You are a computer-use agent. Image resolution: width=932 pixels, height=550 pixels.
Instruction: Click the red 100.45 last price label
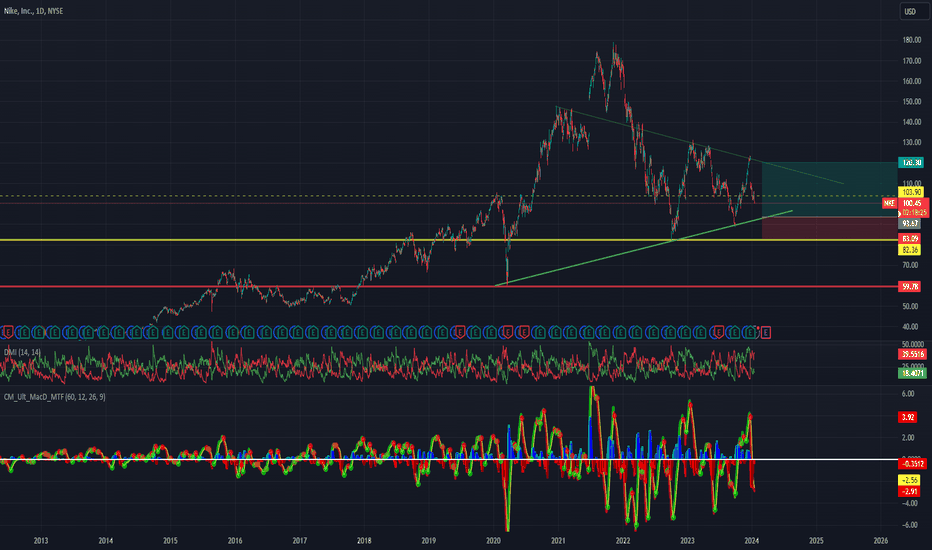912,203
